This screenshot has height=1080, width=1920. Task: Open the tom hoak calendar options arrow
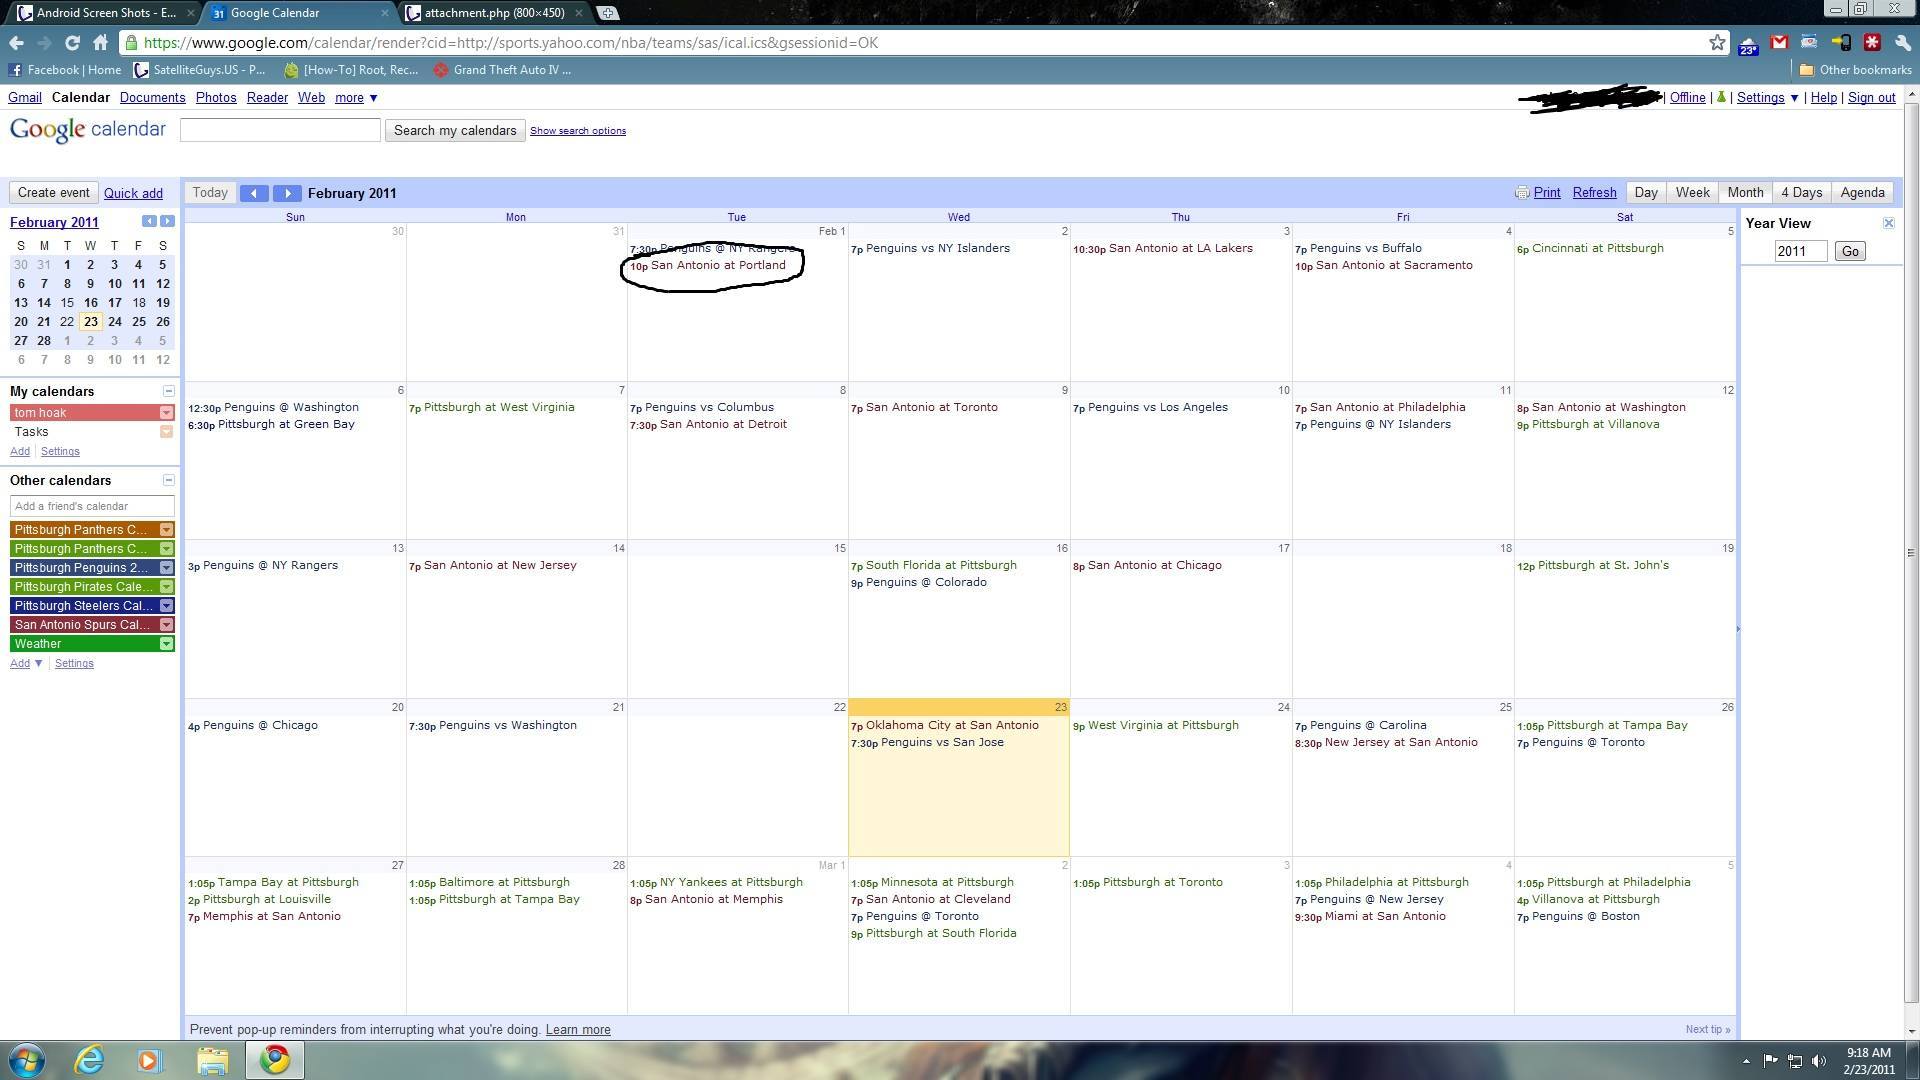coord(167,413)
